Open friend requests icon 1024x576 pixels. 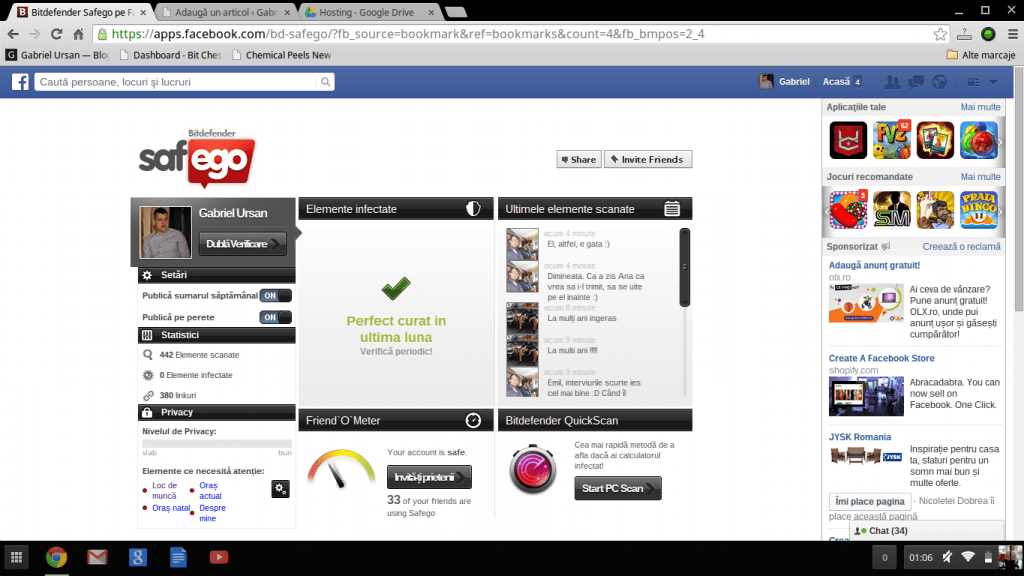point(892,82)
